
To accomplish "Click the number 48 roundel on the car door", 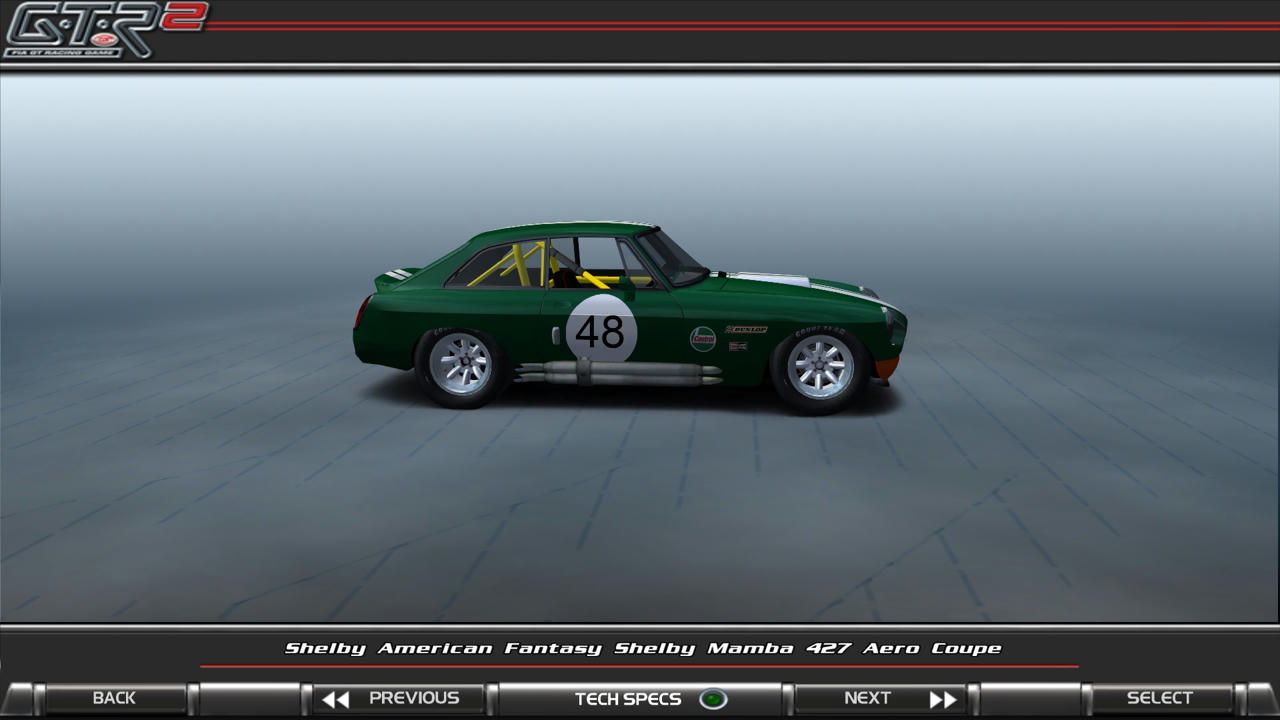I will [x=601, y=331].
